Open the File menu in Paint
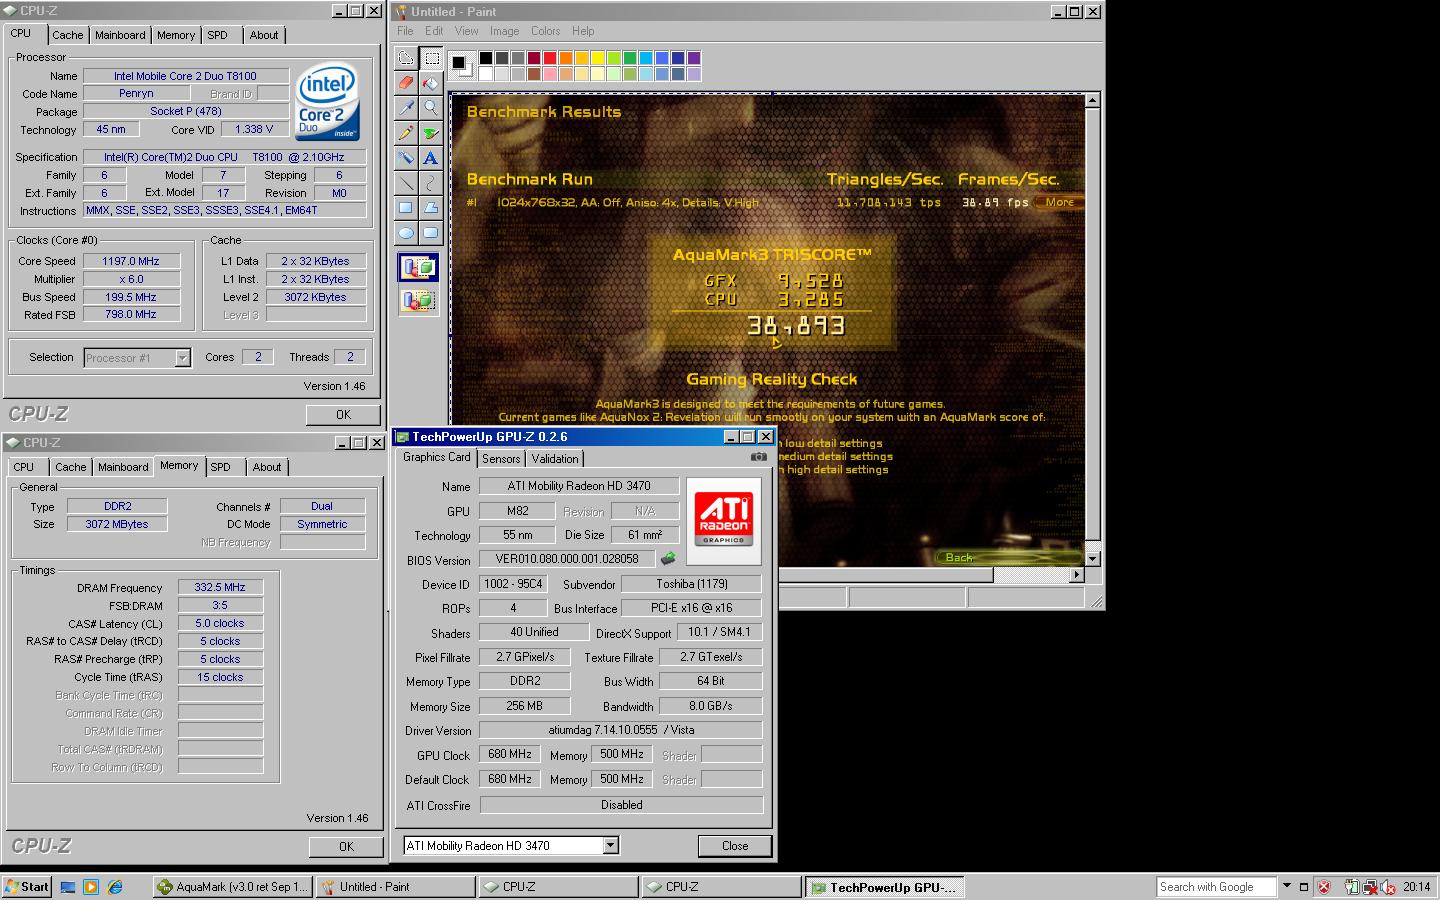The image size is (1440, 900). [405, 31]
